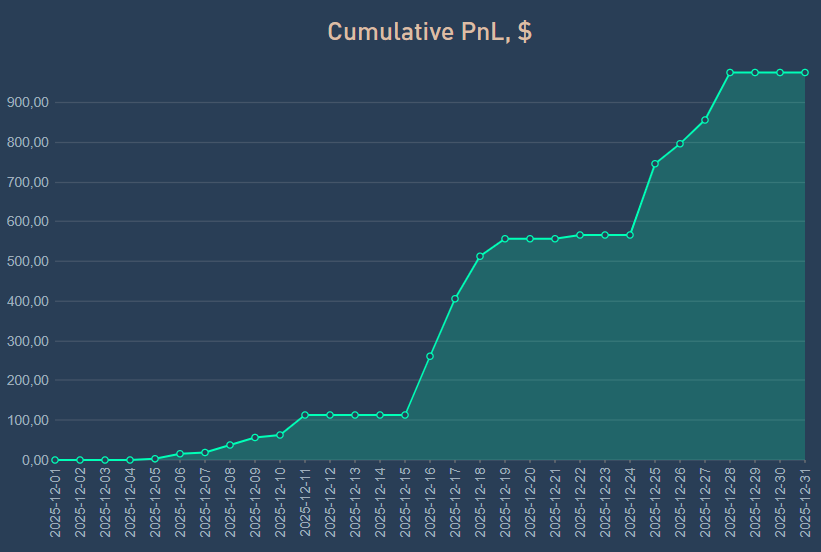
Task: Click the data point for 2025-12-16
Action: pos(430,356)
